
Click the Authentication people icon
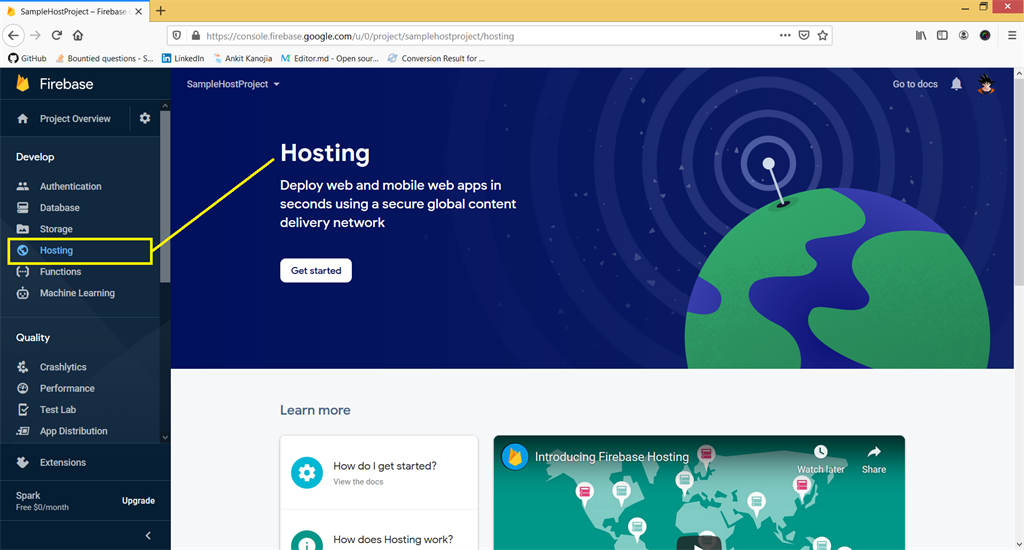click(x=23, y=186)
